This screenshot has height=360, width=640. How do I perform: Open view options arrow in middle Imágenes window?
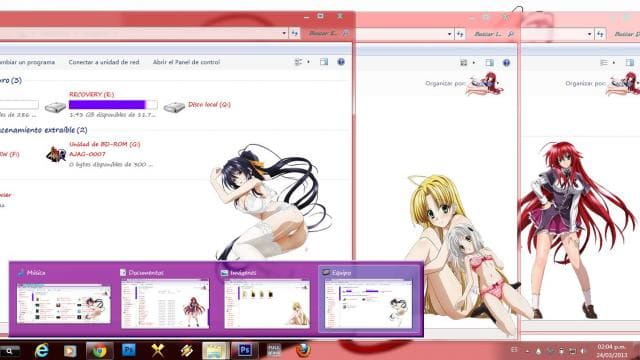pyautogui.click(x=473, y=63)
